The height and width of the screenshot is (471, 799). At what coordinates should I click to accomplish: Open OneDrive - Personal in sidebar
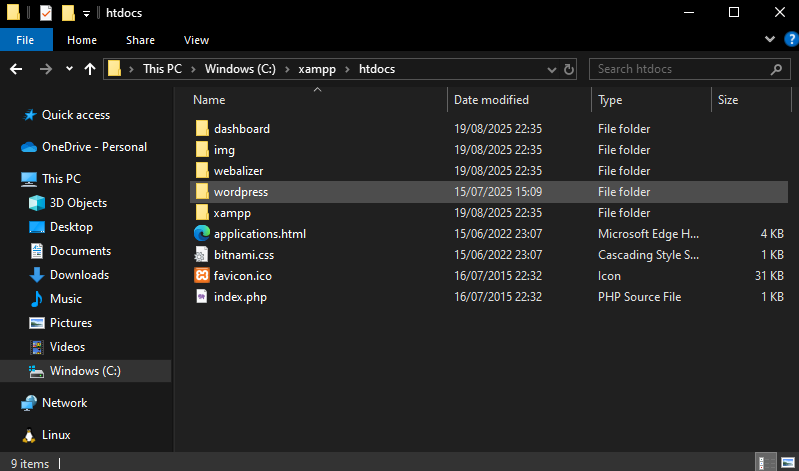point(94,147)
